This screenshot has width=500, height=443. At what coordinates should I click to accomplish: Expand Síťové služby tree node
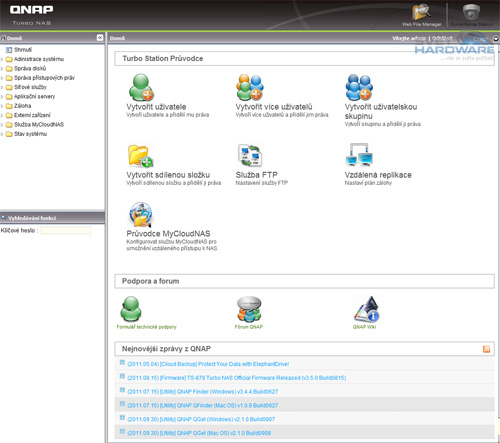(2, 88)
